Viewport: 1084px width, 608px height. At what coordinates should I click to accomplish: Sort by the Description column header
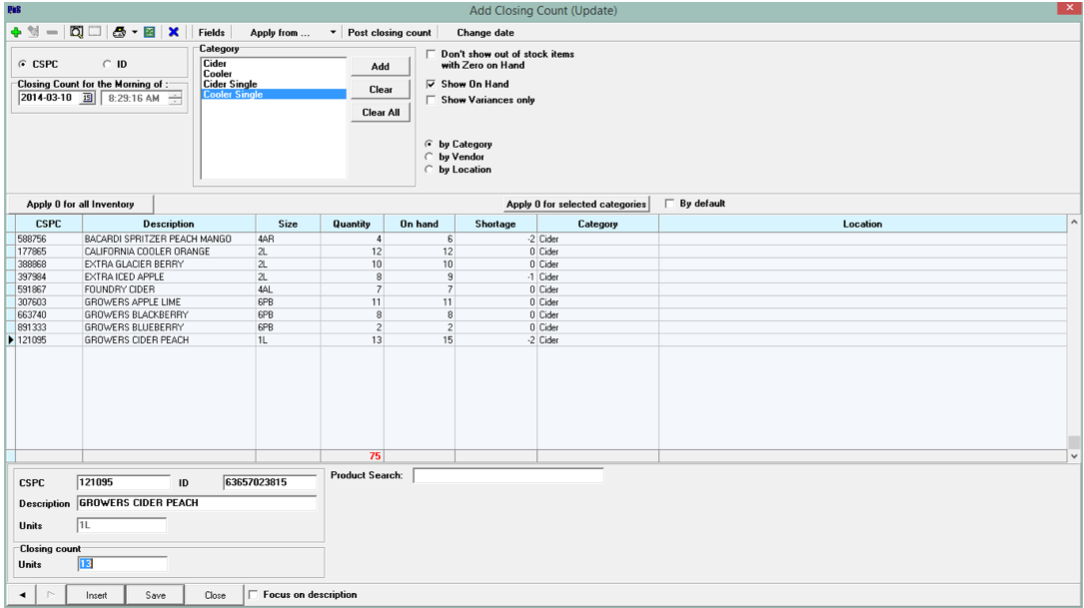(169, 224)
